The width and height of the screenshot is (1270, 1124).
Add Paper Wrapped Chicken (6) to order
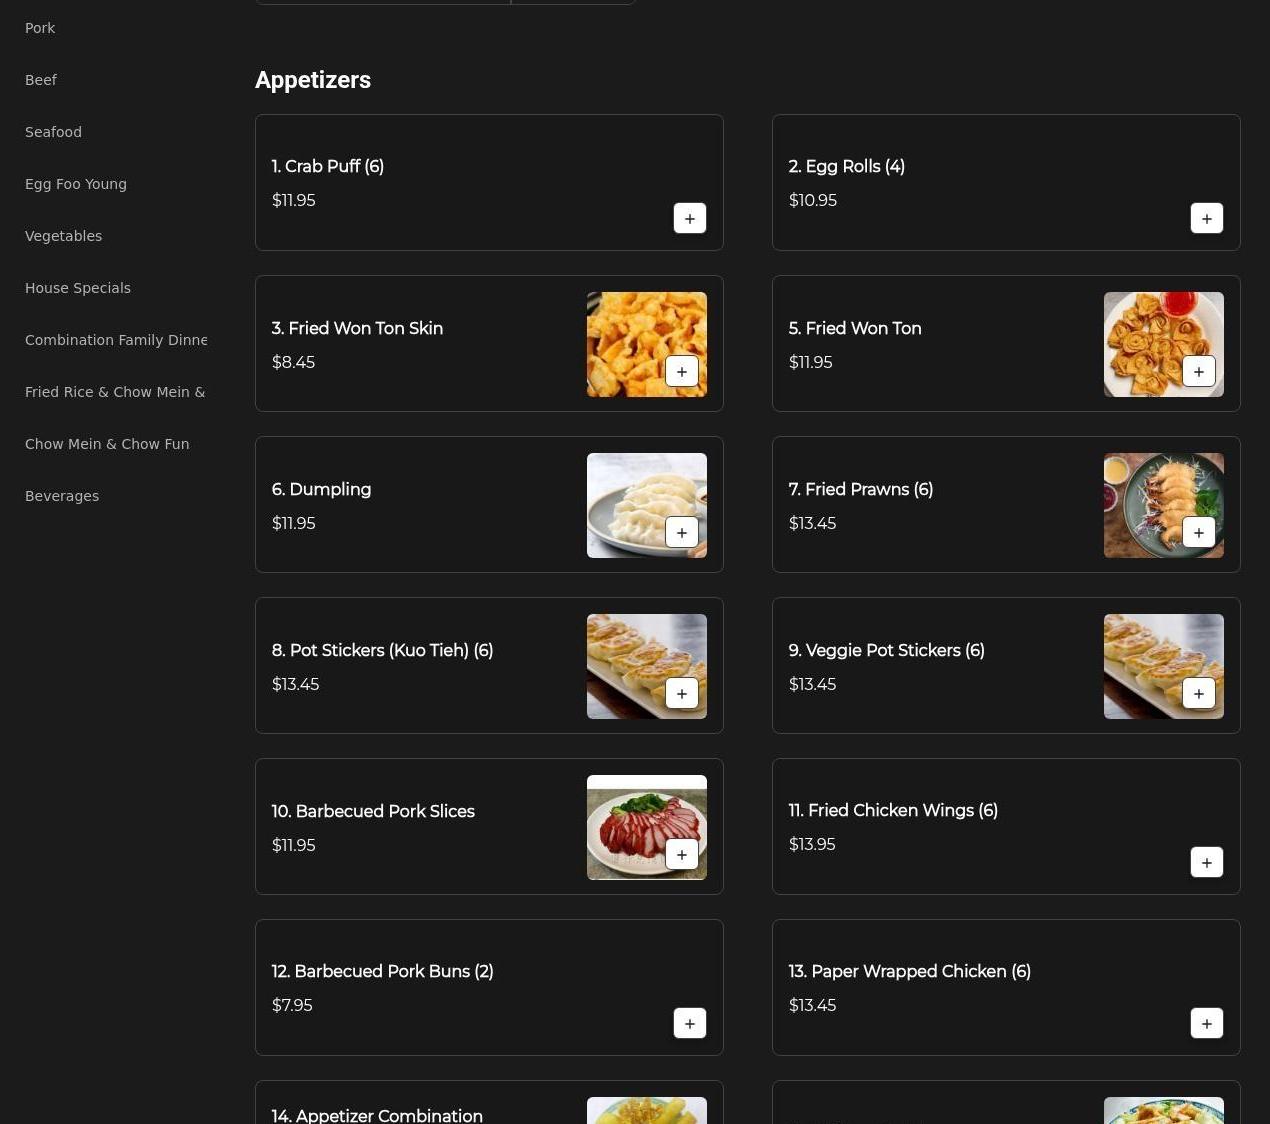(x=1206, y=1023)
